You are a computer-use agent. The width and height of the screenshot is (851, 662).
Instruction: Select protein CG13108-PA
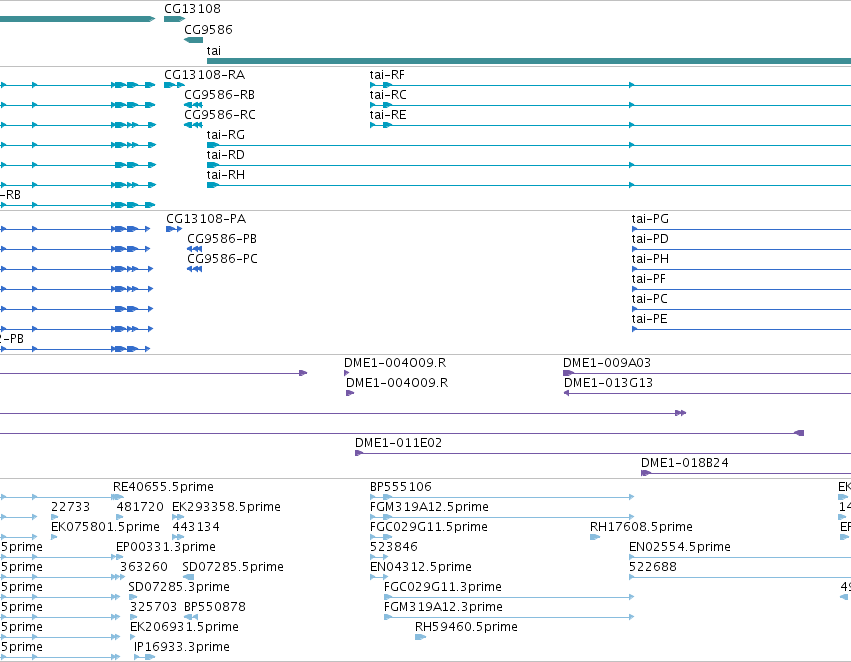(x=206, y=219)
